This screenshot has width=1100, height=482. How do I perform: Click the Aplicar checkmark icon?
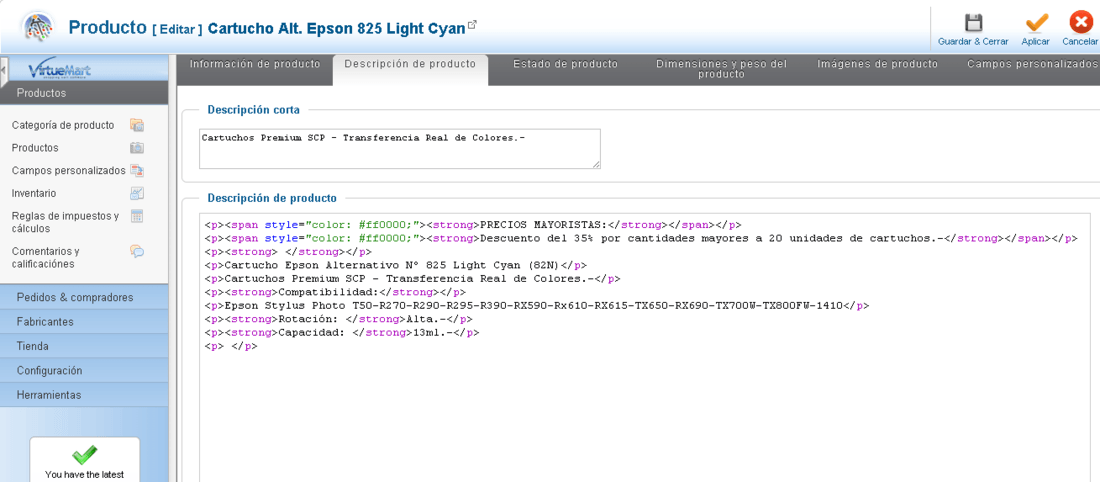tap(1035, 22)
